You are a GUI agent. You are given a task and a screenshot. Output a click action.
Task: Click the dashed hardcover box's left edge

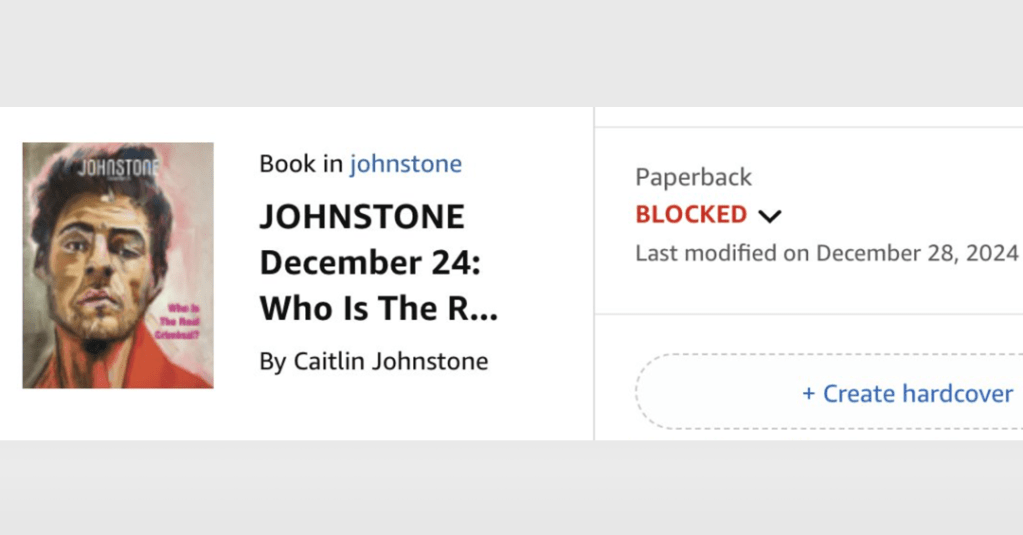(x=638, y=393)
